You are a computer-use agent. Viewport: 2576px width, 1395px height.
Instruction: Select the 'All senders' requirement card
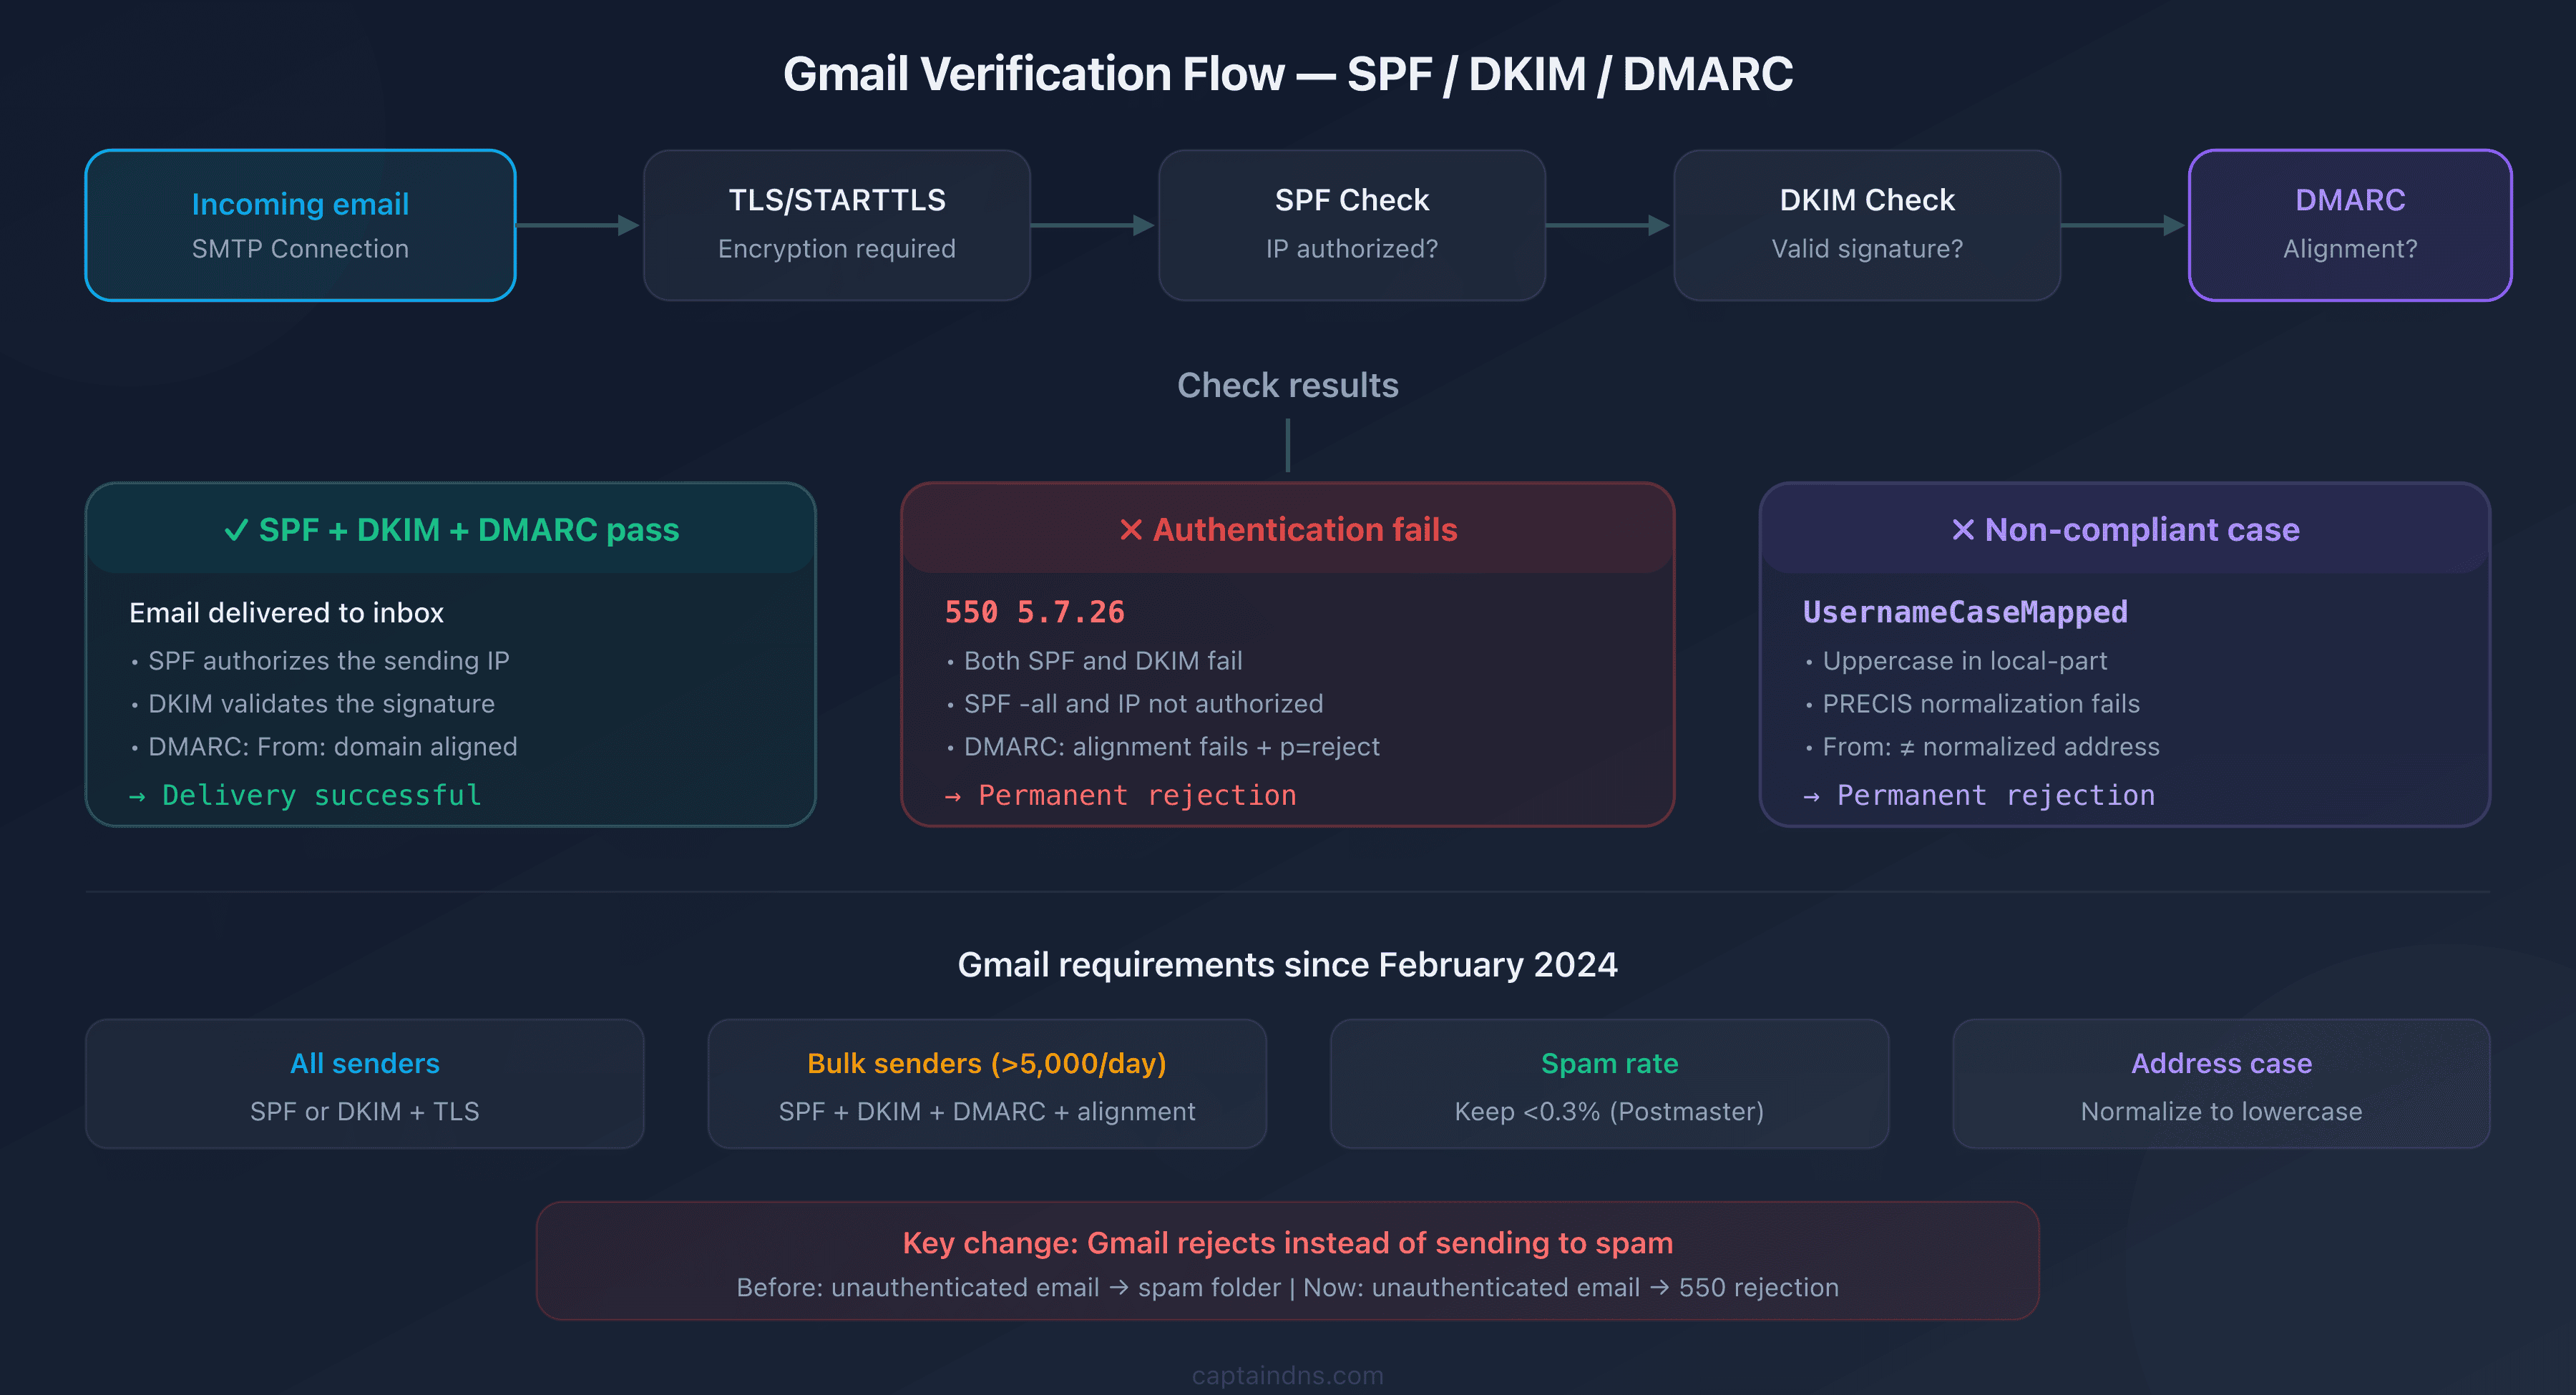pos(365,1084)
